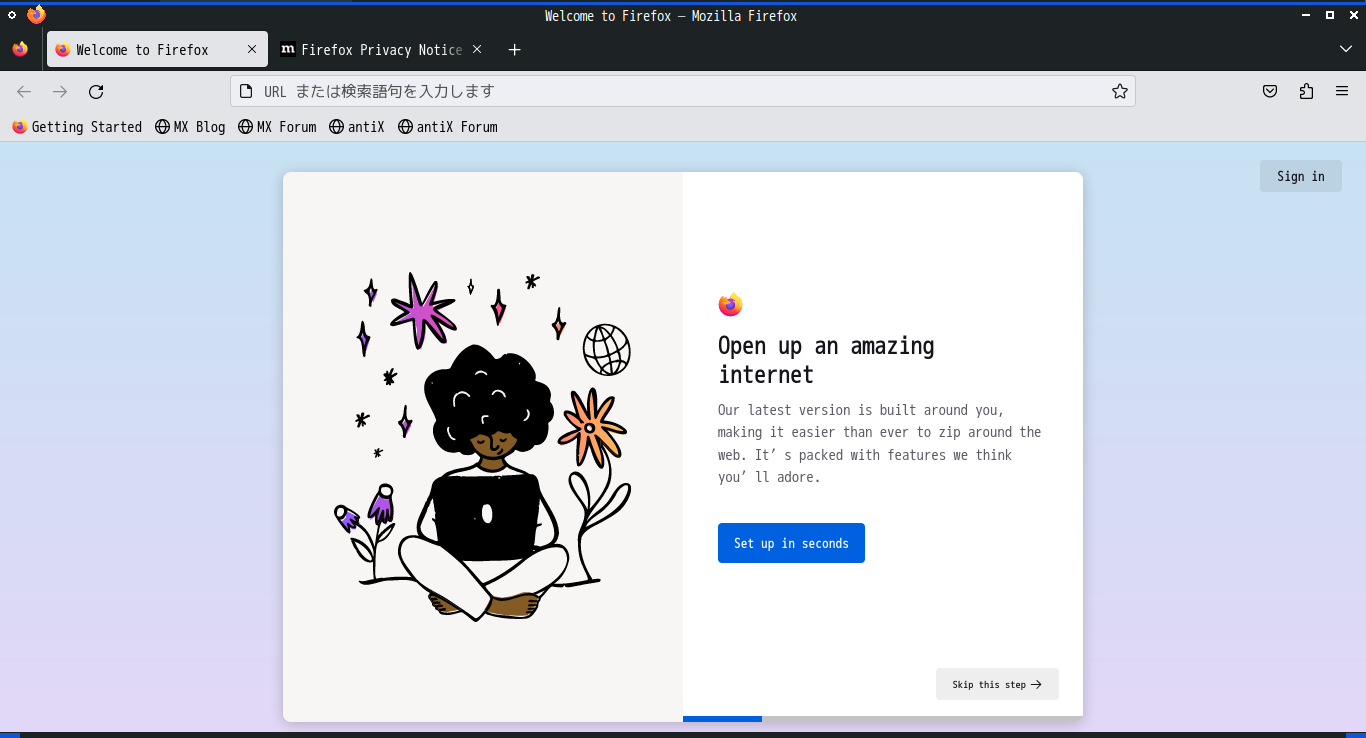The image size is (1366, 738).
Task: Focus the URL address bar
Action: (x=684, y=92)
